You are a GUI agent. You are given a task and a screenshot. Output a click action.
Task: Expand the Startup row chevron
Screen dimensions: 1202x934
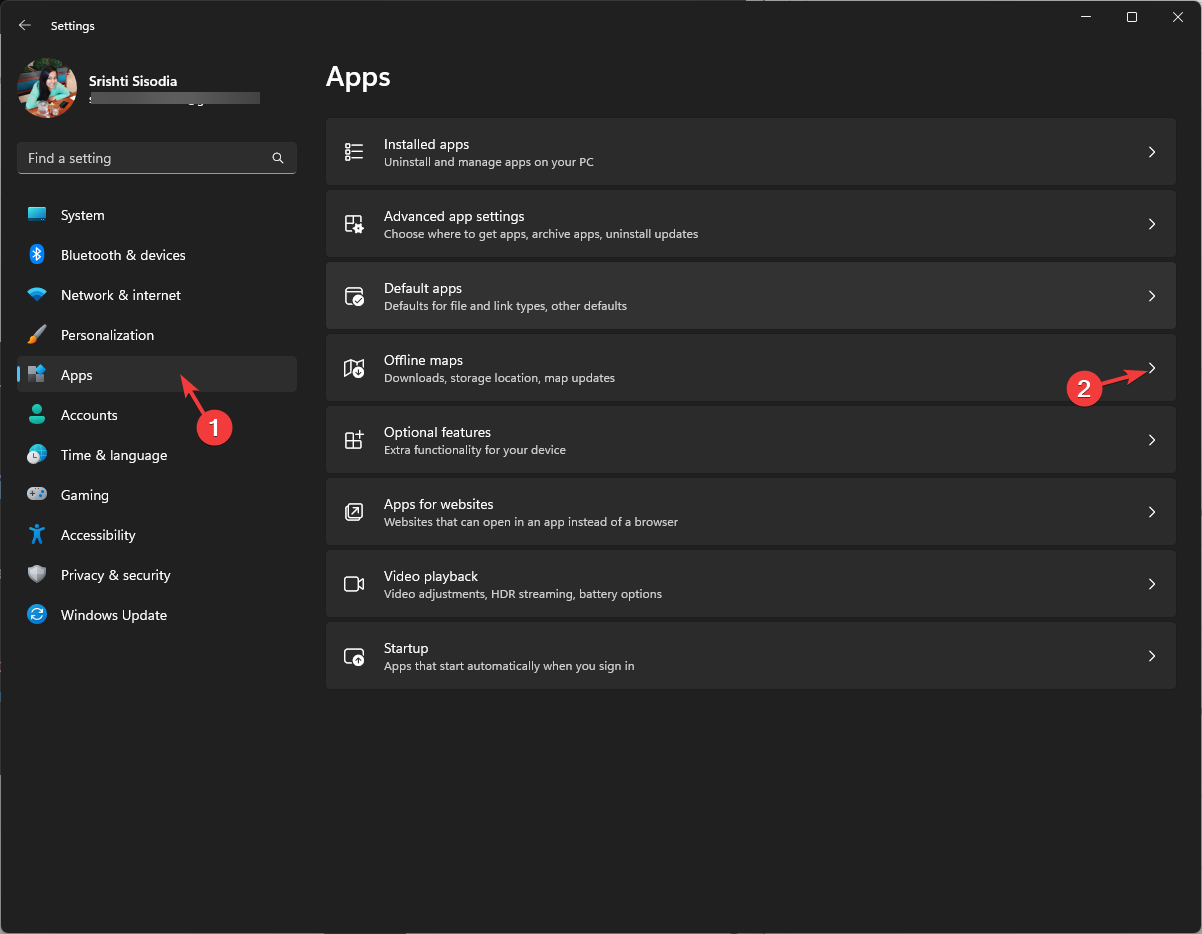(1151, 656)
